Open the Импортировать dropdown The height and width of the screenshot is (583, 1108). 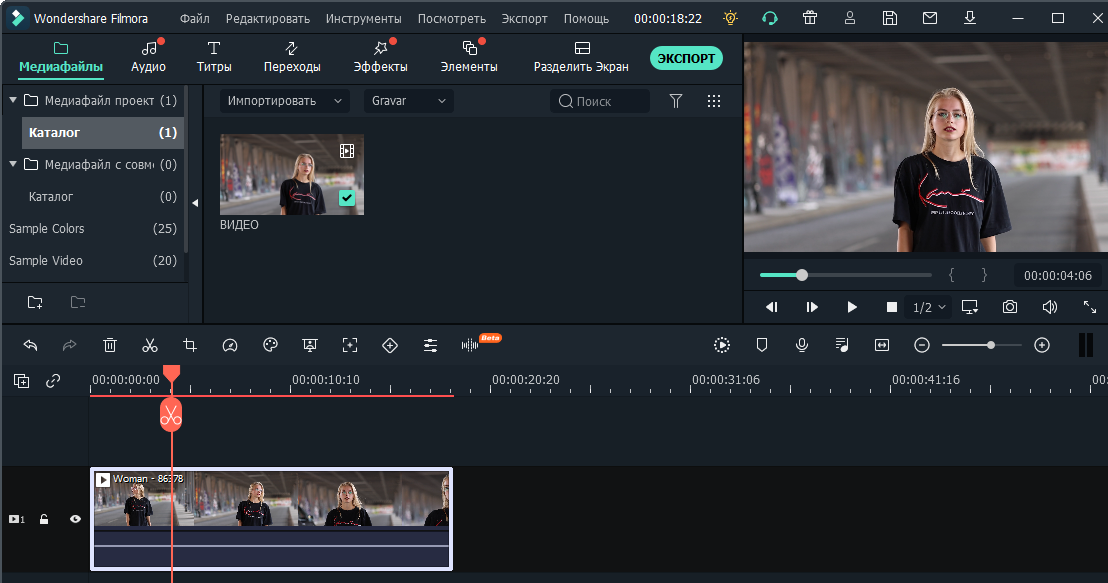pyautogui.click(x=285, y=101)
